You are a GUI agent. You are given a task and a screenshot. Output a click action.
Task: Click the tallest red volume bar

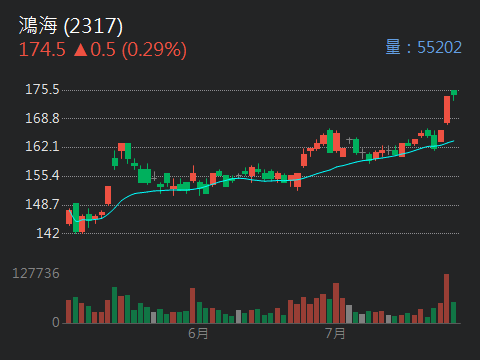point(447,299)
